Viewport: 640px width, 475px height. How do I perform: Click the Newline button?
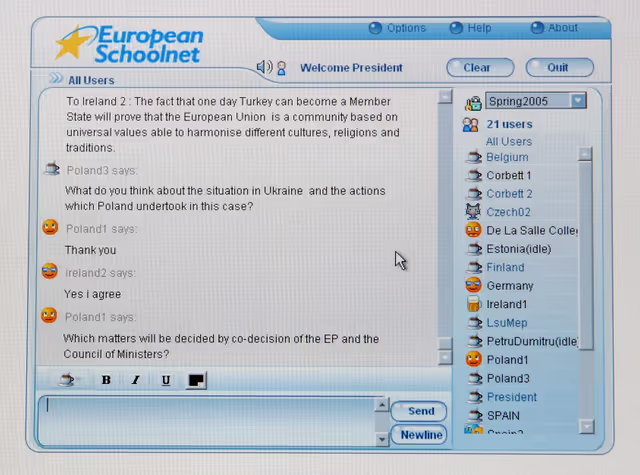[419, 435]
